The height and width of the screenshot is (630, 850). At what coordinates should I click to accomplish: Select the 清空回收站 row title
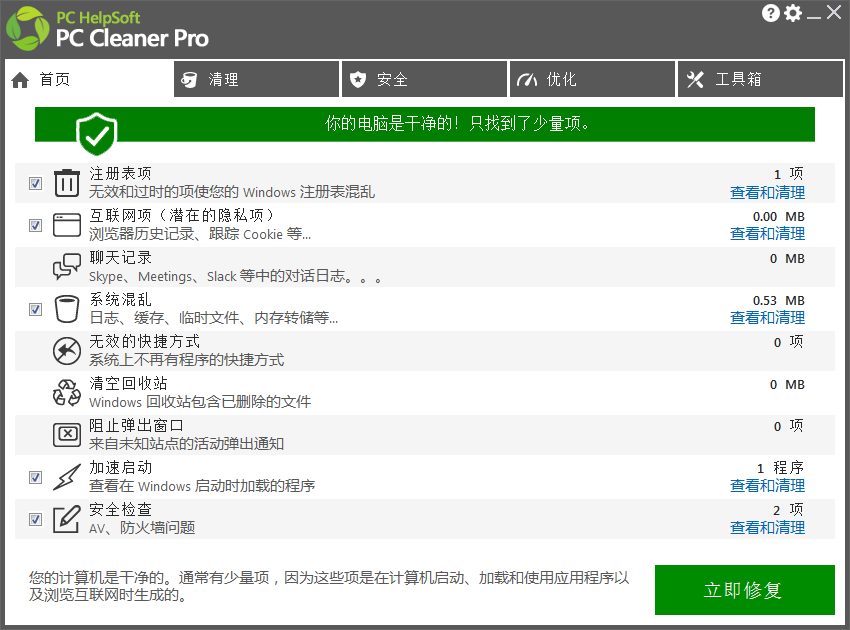coord(128,383)
